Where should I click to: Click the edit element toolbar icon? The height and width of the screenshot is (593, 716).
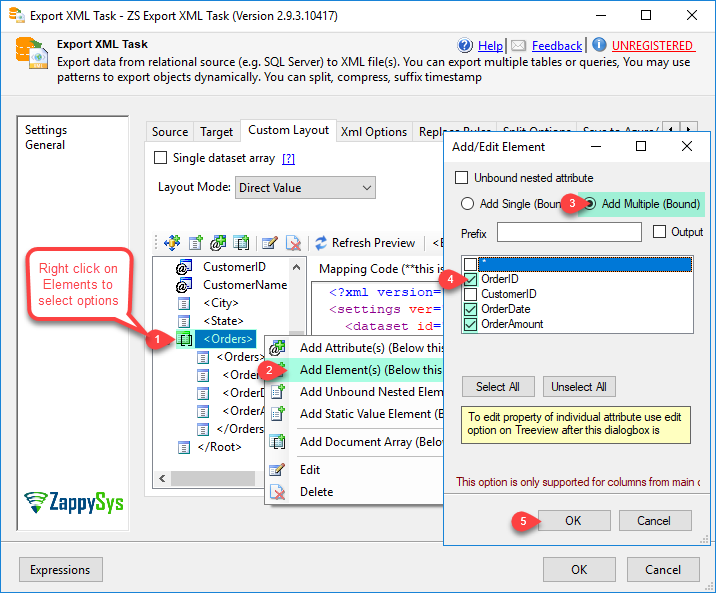270,243
